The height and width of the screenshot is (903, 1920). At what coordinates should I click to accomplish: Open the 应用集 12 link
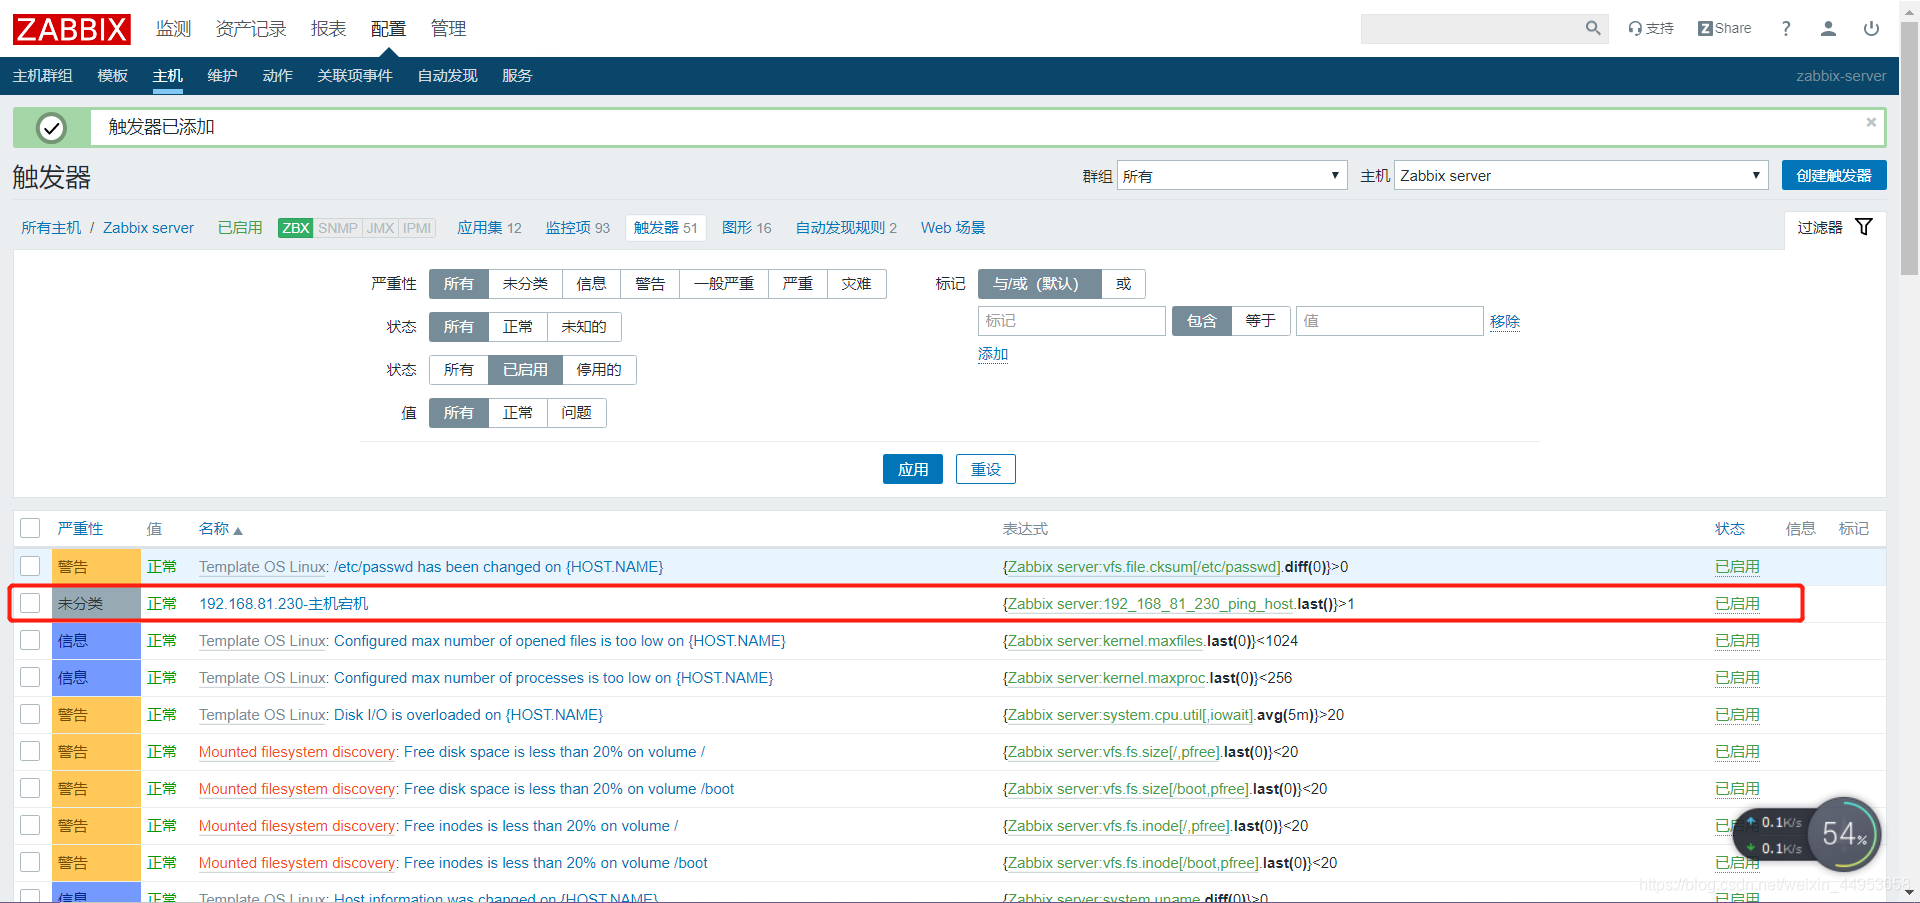point(489,228)
